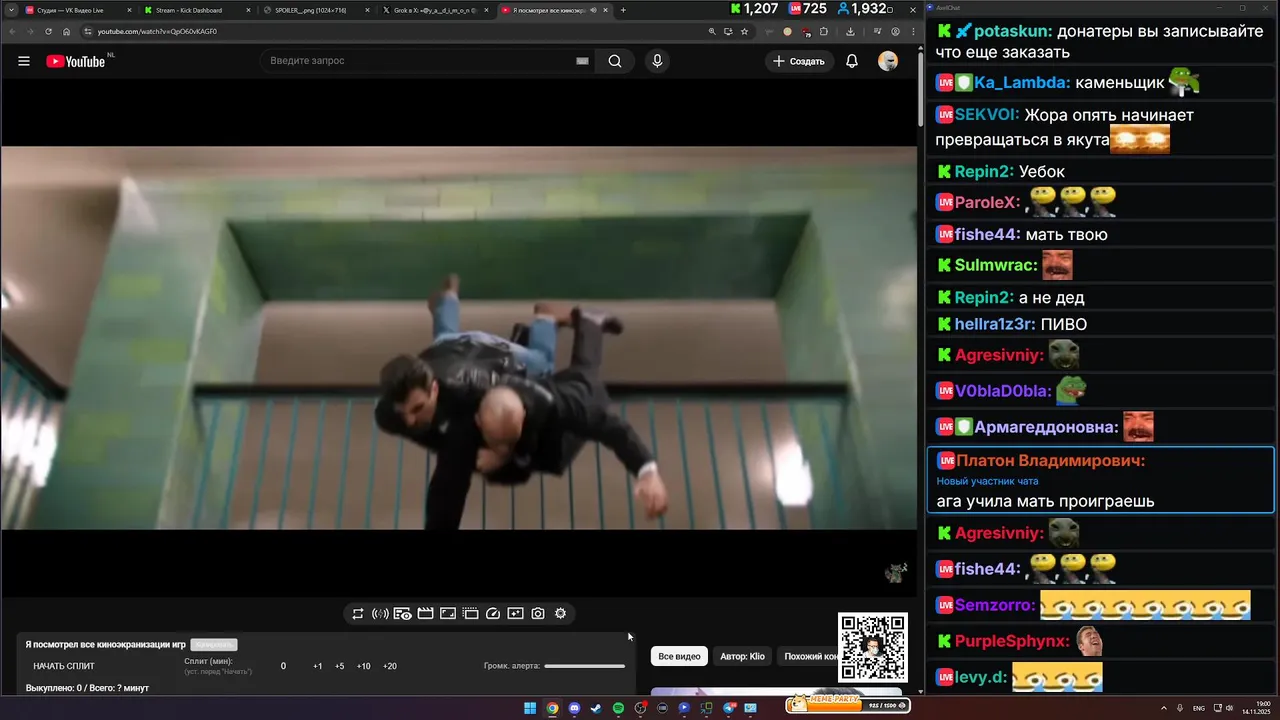Open the browser downloads icon
Screen dimensions: 1280x720
pos(850,31)
